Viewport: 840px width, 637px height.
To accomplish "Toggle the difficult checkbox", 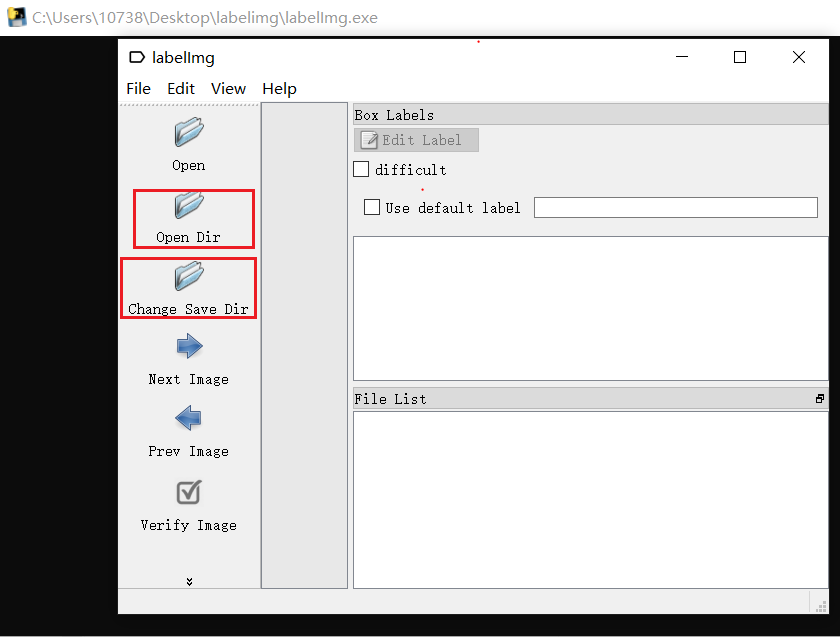I will pos(361,169).
